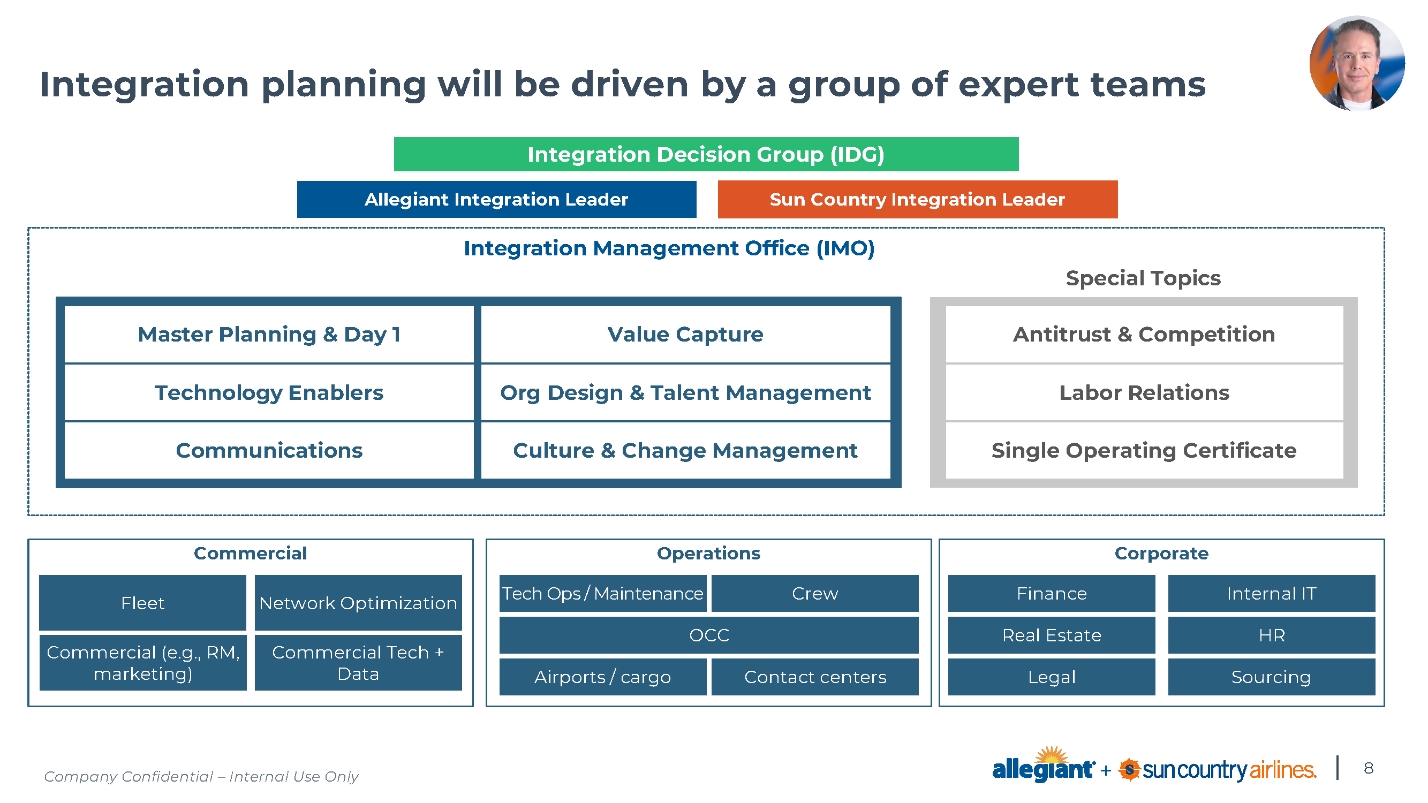Select the Integration Decision Group banner

point(705,154)
